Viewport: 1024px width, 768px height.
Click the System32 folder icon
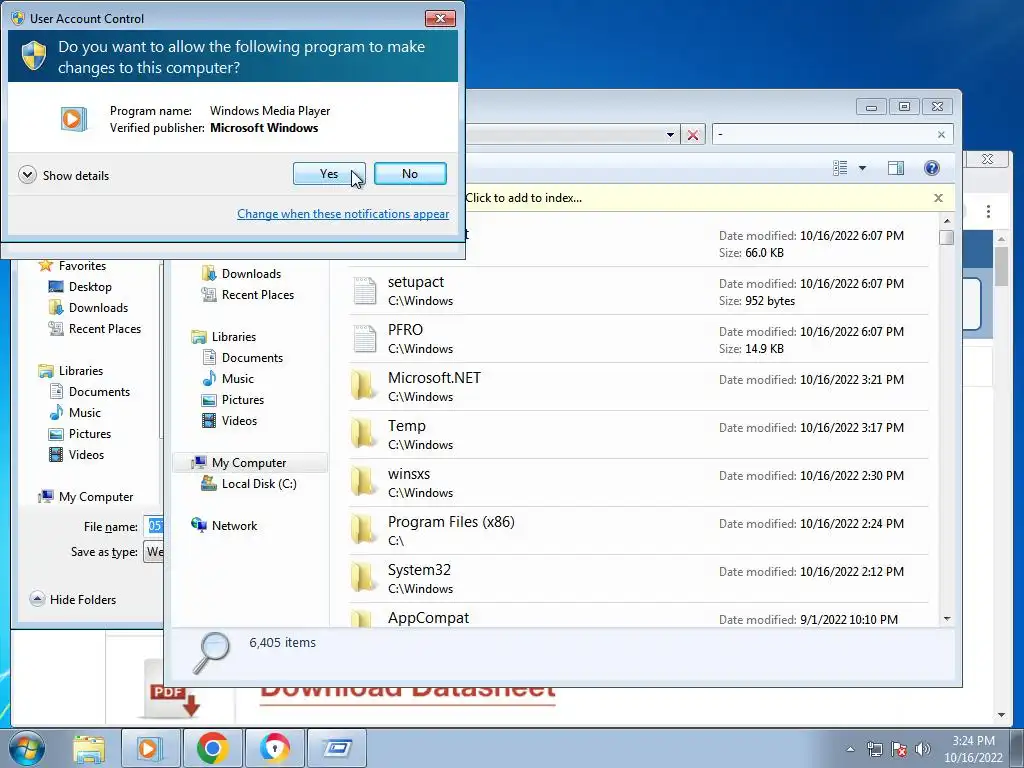click(x=364, y=578)
